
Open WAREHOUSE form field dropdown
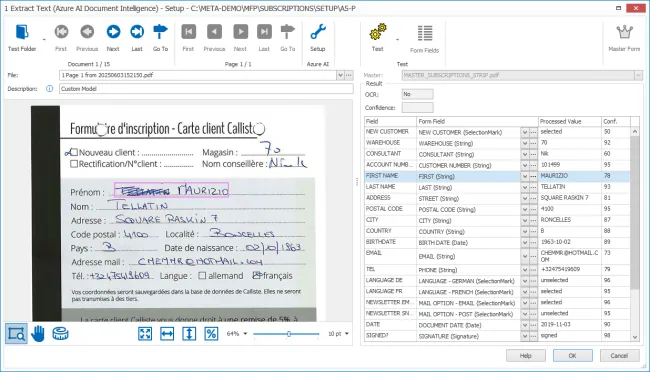pyautogui.click(x=525, y=143)
